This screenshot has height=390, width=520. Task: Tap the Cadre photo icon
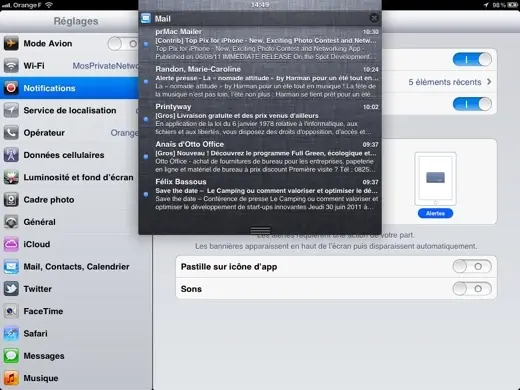click(x=11, y=200)
